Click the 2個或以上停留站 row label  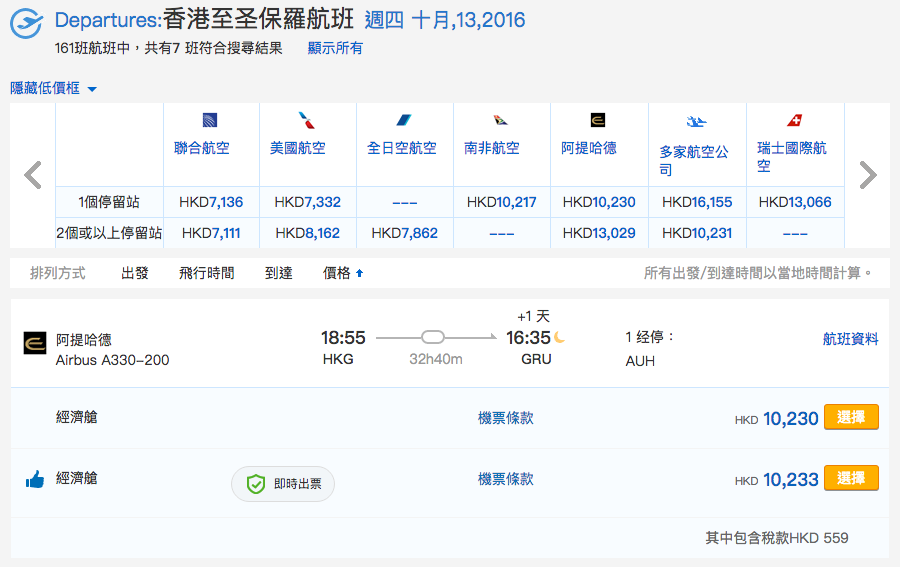pos(109,233)
